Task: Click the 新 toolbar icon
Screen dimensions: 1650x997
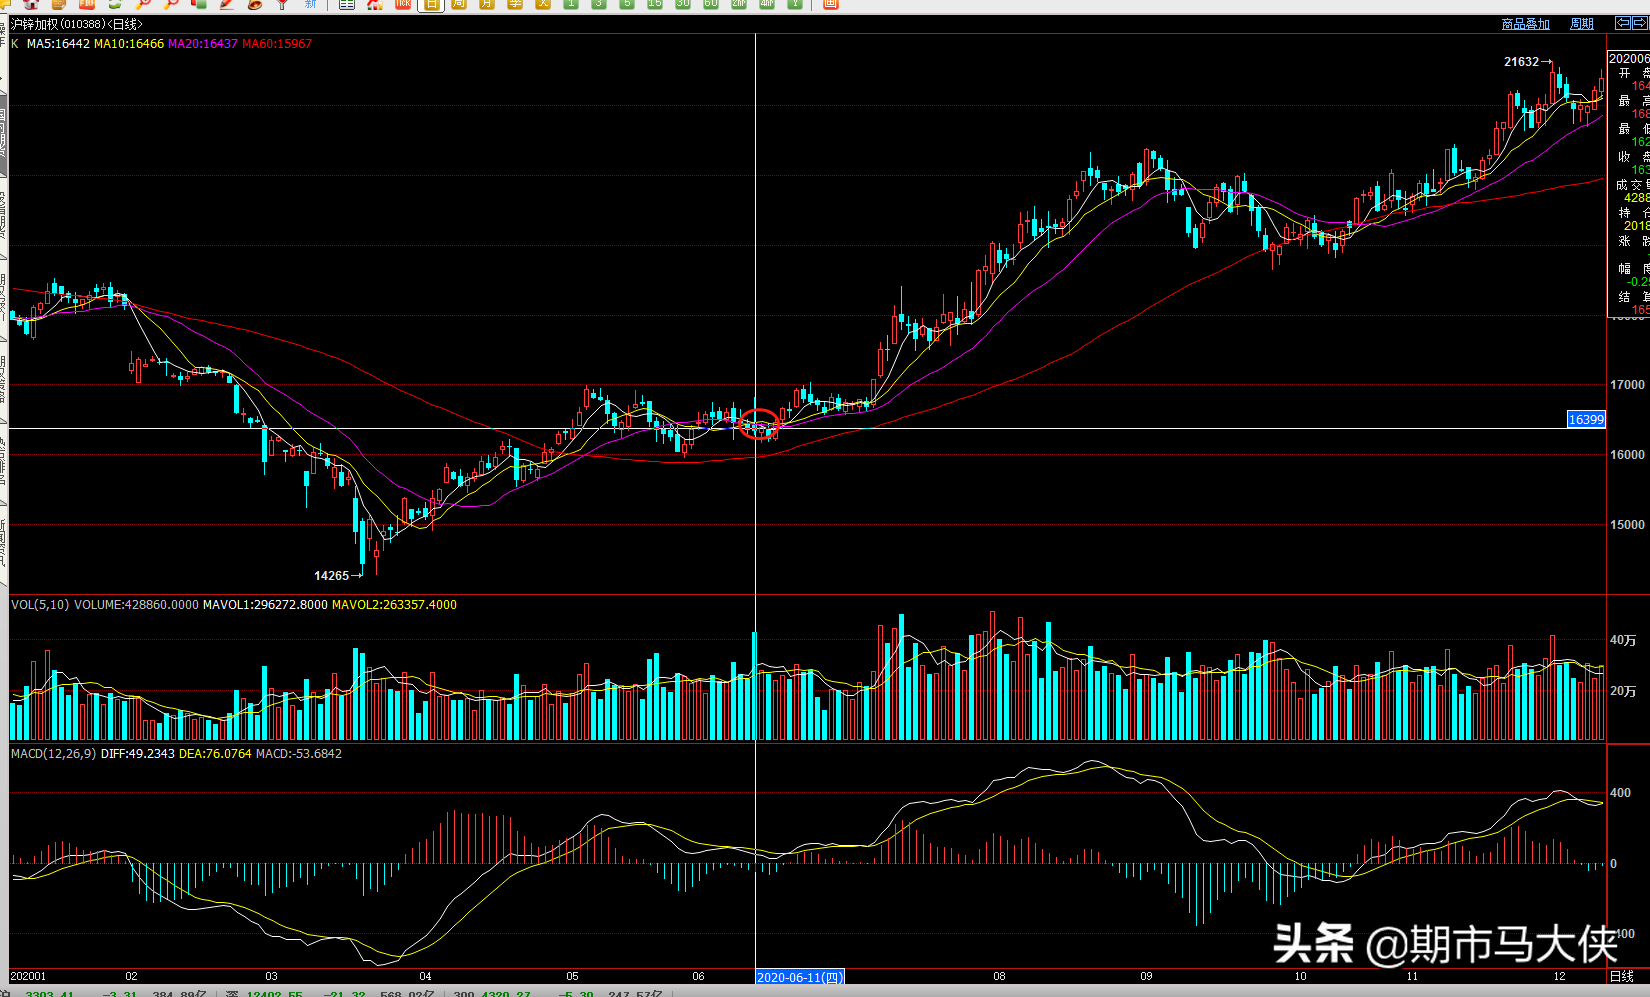Action: 310,4
